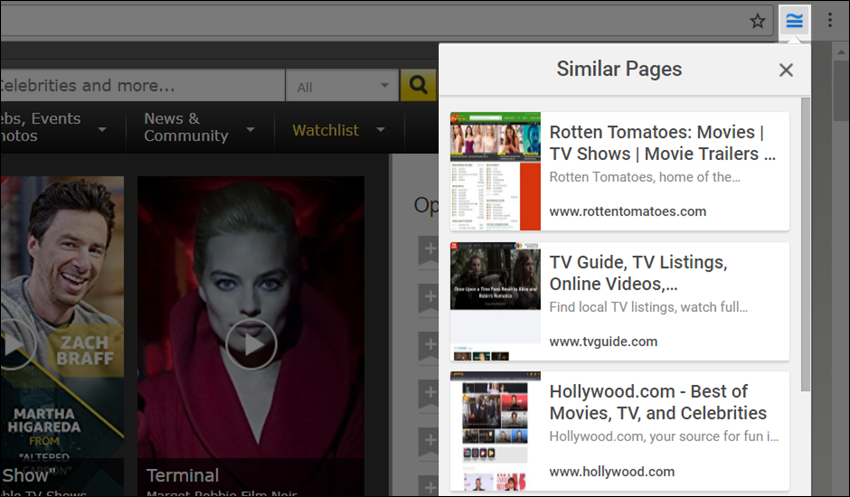Click the TV Guide site thumbnail
This screenshot has height=497, width=850.
[495, 301]
